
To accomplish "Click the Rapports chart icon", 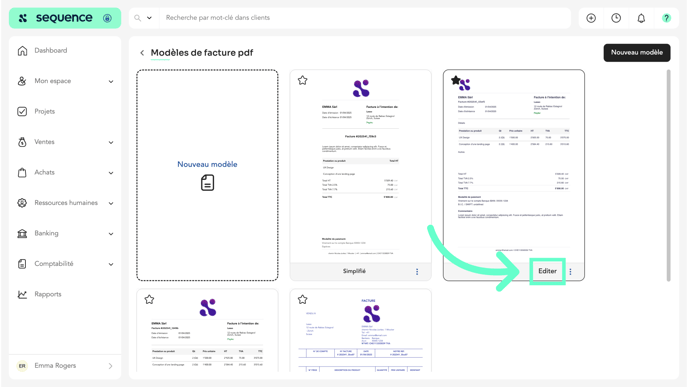I will 22,294.
